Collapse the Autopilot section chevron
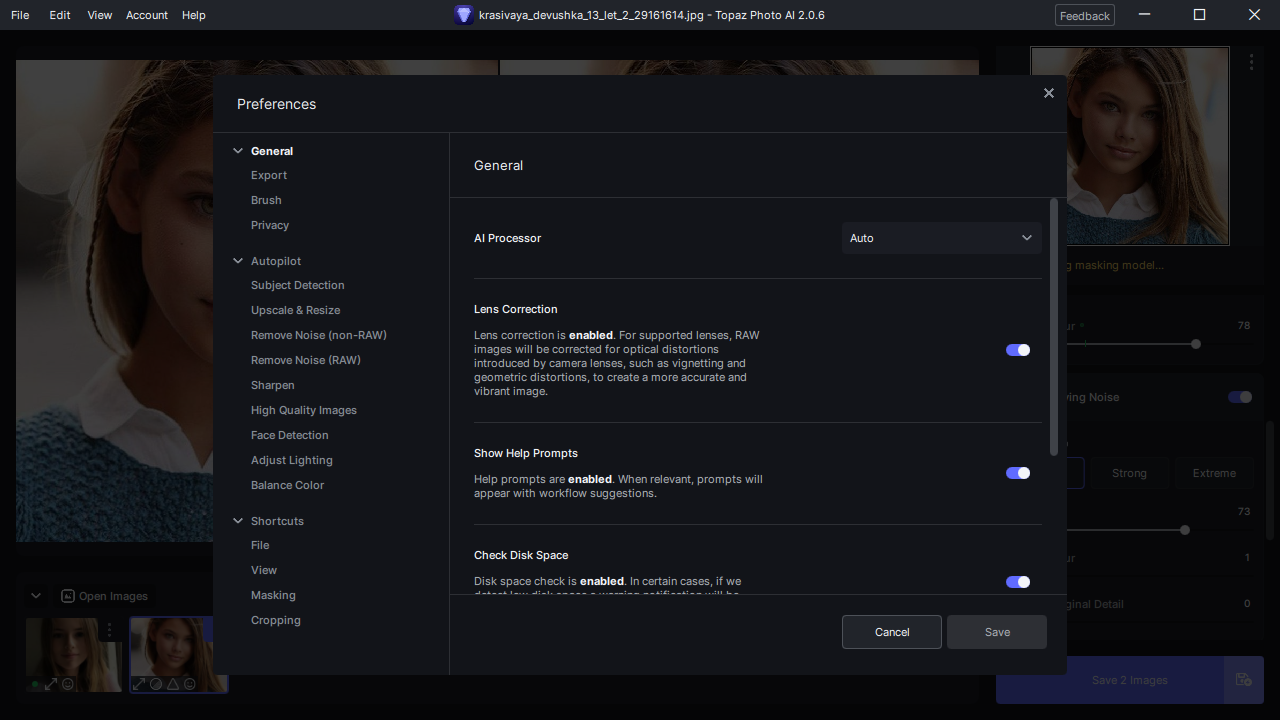Viewport: 1280px width, 720px height. (x=238, y=261)
